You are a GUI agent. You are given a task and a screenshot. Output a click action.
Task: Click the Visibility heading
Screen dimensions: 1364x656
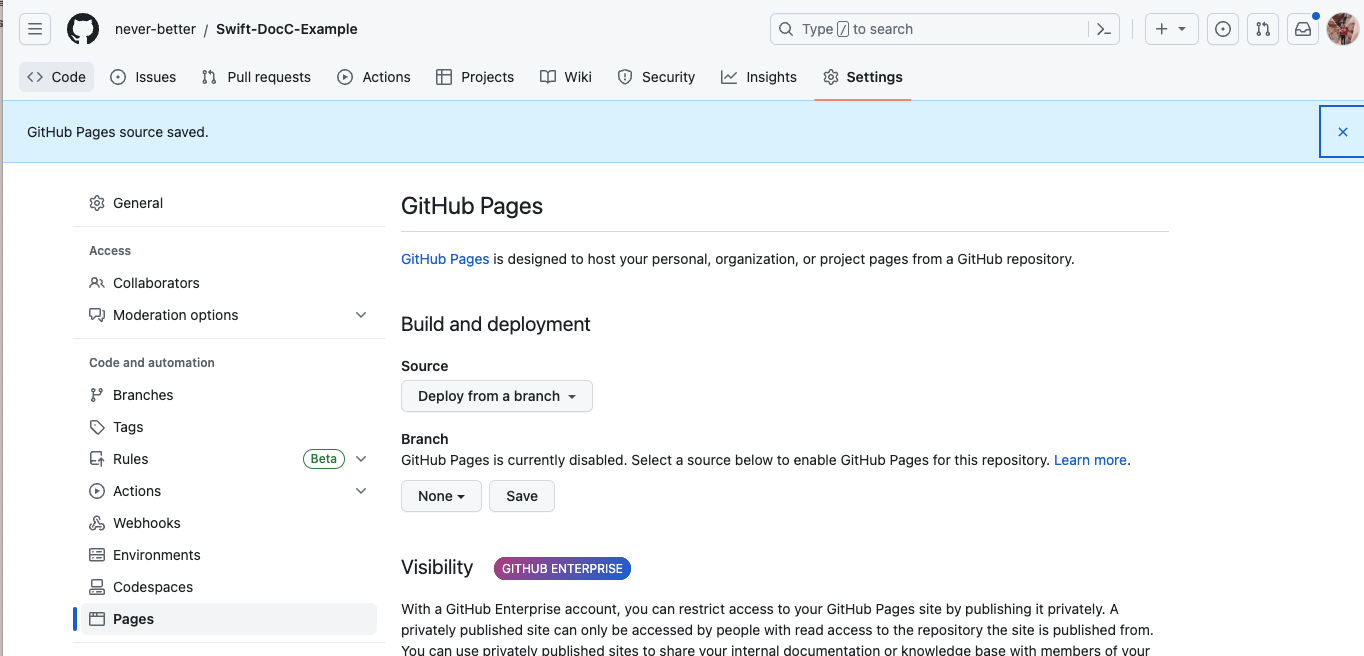coord(437,567)
